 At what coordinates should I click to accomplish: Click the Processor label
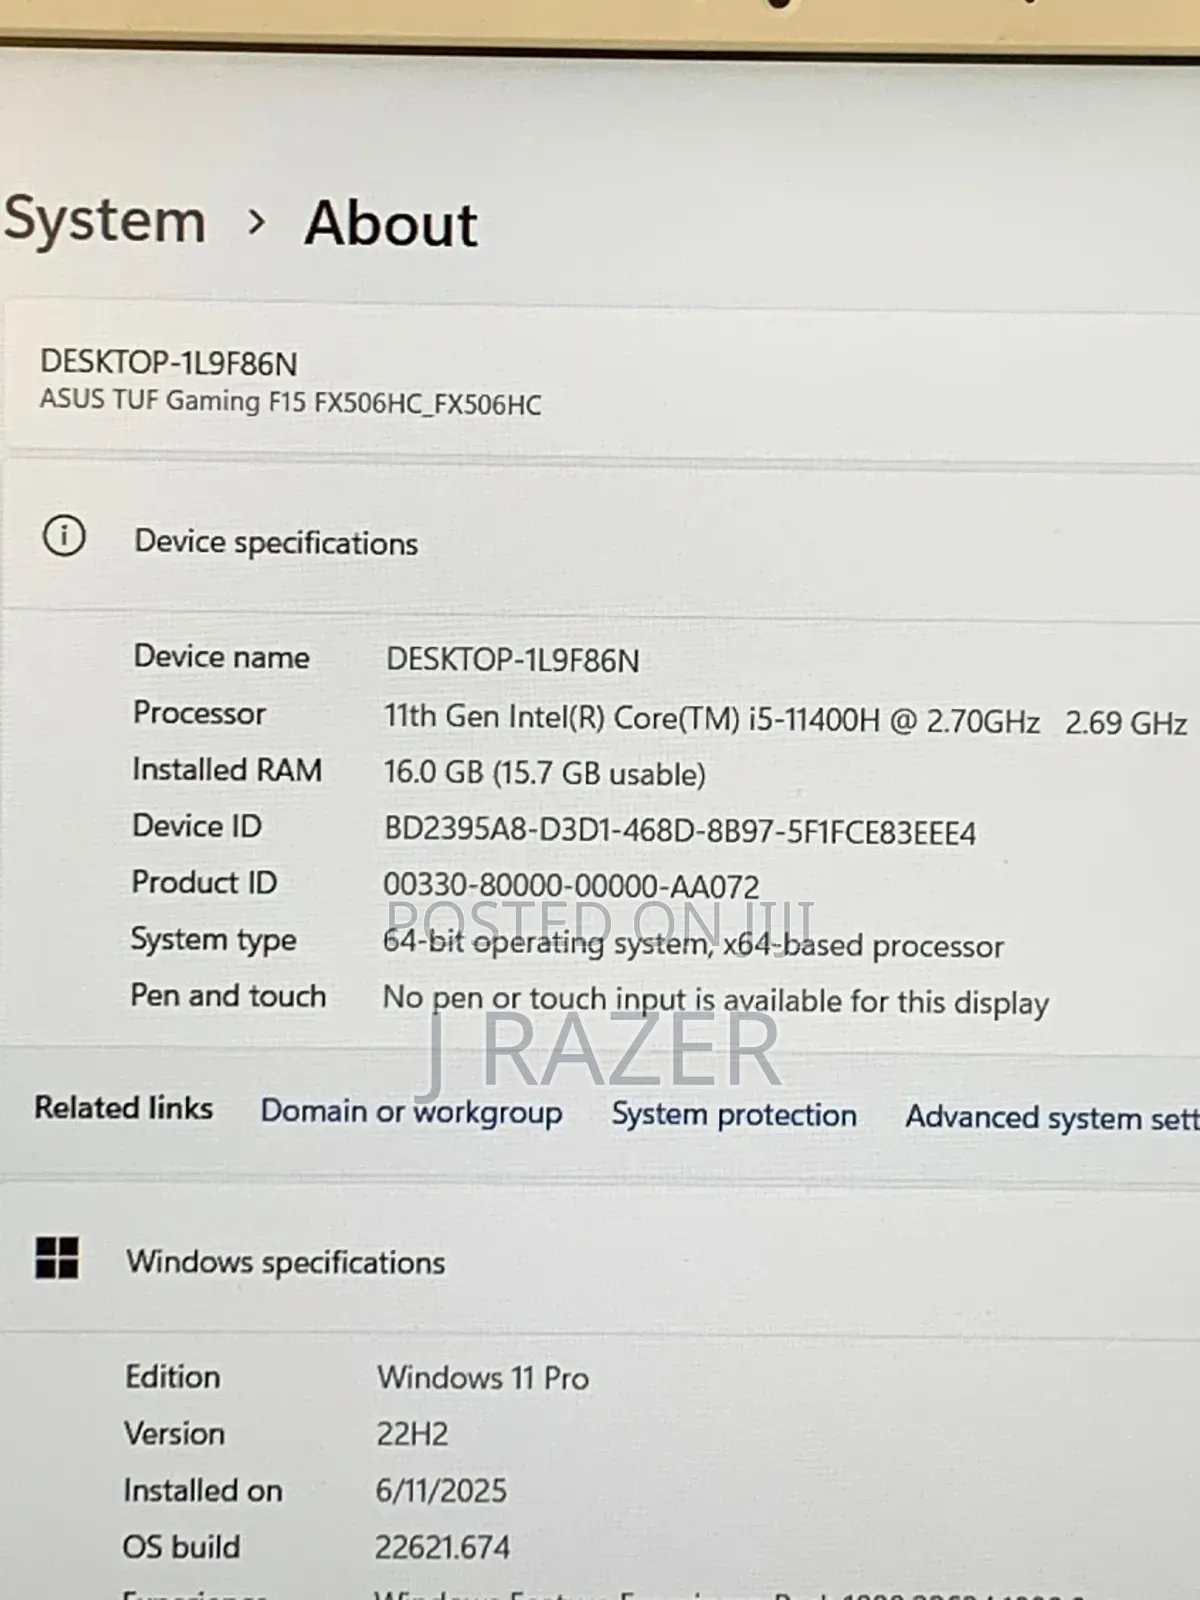pyautogui.click(x=199, y=713)
